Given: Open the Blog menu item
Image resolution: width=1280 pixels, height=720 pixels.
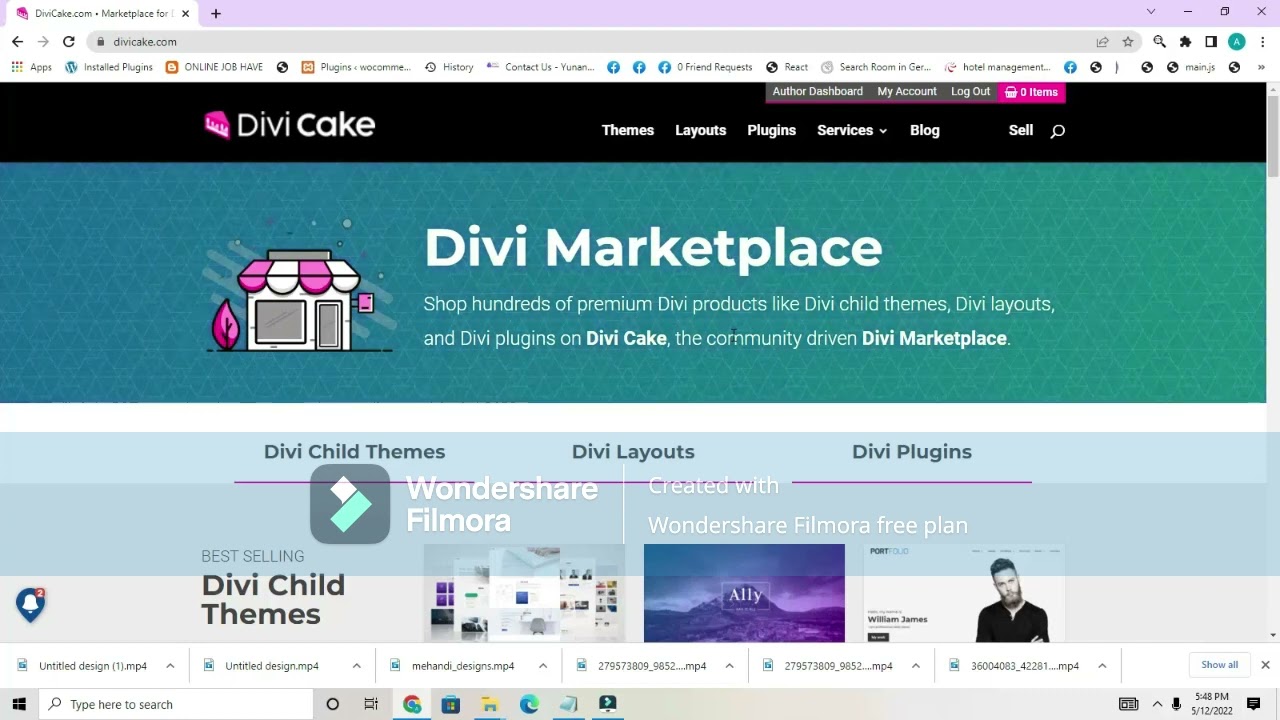Looking at the screenshot, I should 924,131.
